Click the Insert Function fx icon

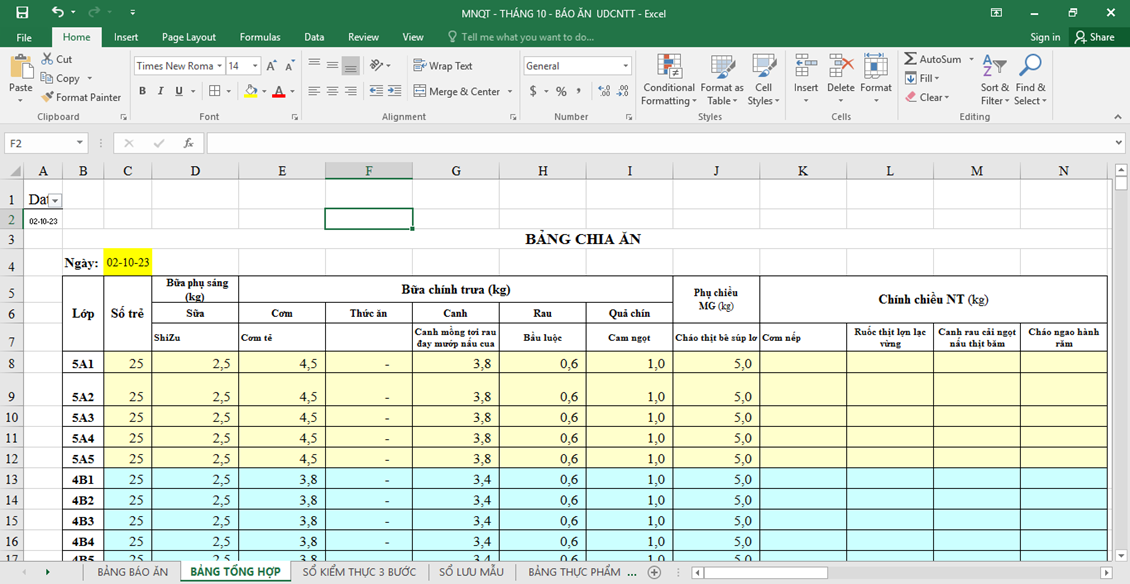pyautogui.click(x=188, y=144)
